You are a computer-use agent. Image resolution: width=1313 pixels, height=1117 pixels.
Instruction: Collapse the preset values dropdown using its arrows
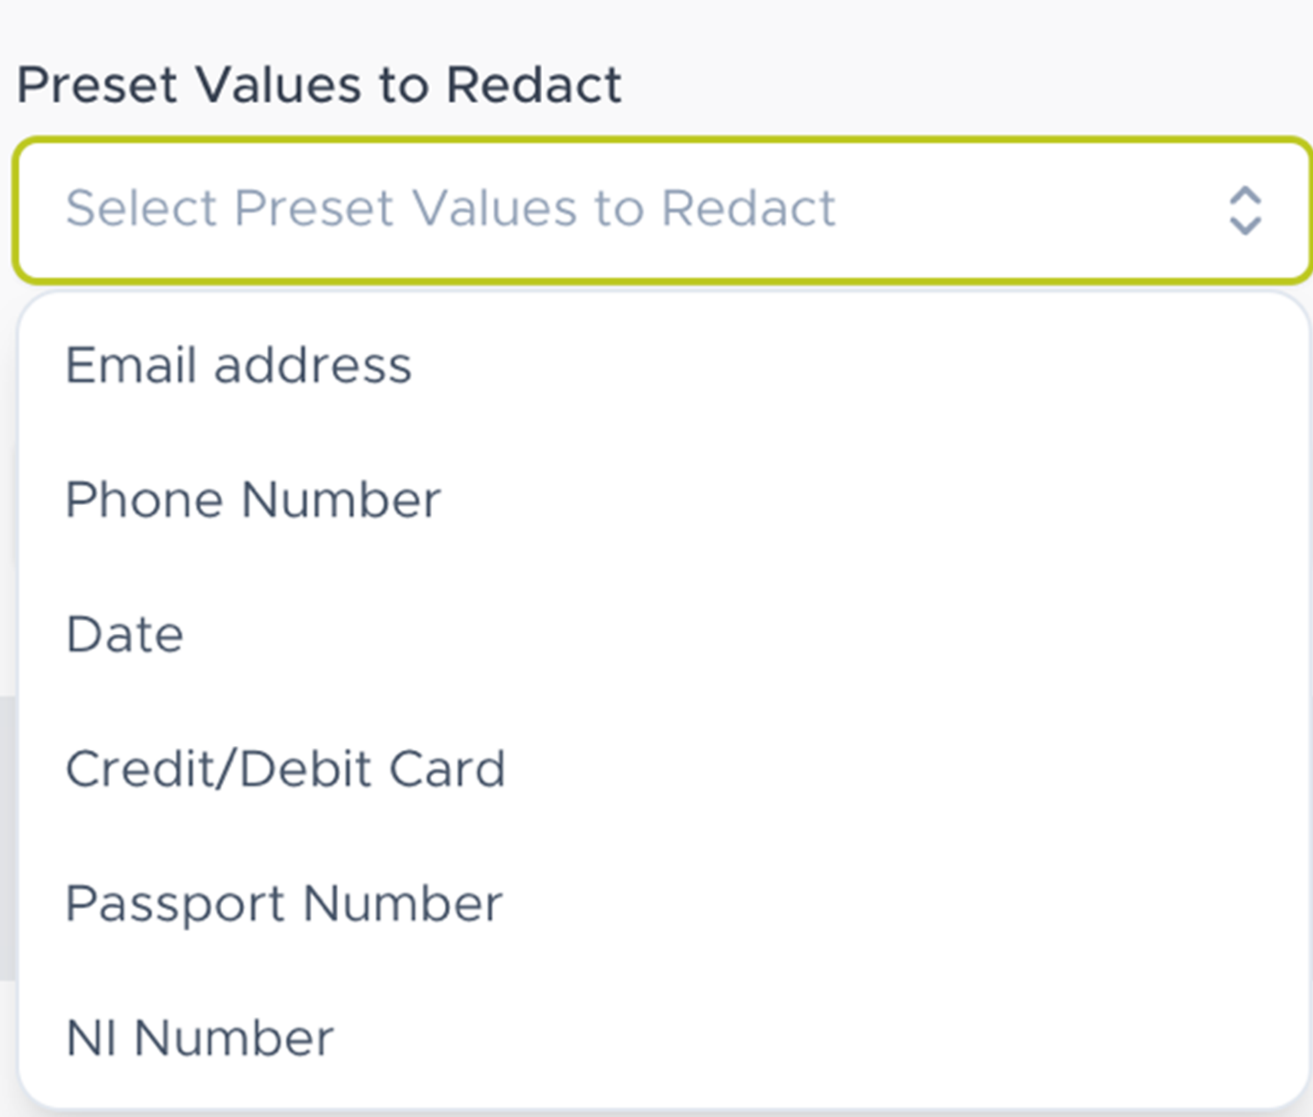tap(1244, 210)
